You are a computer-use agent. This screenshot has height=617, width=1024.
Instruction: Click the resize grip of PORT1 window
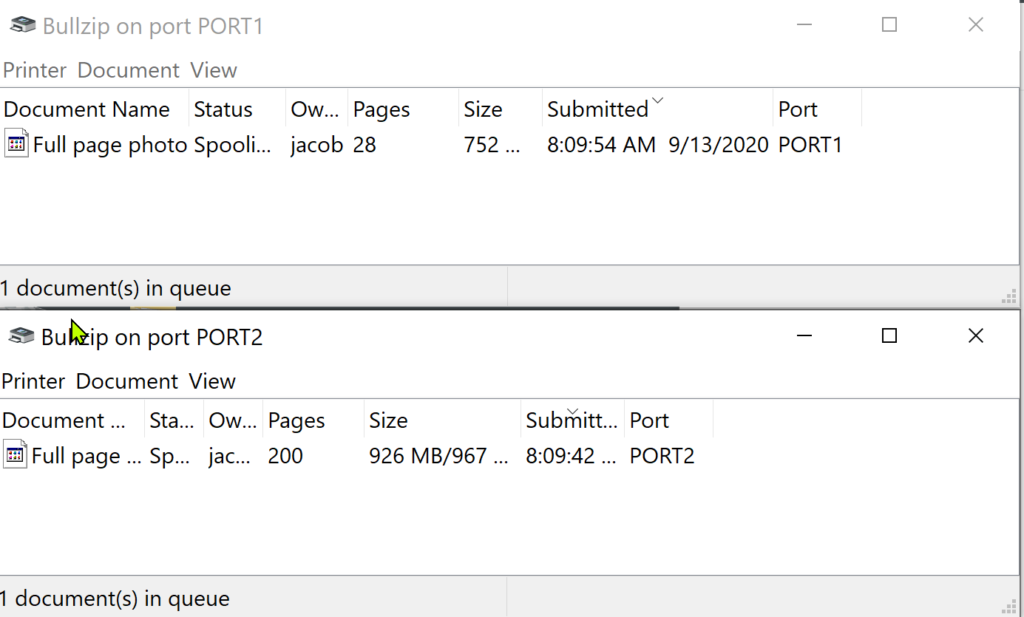[1009, 296]
